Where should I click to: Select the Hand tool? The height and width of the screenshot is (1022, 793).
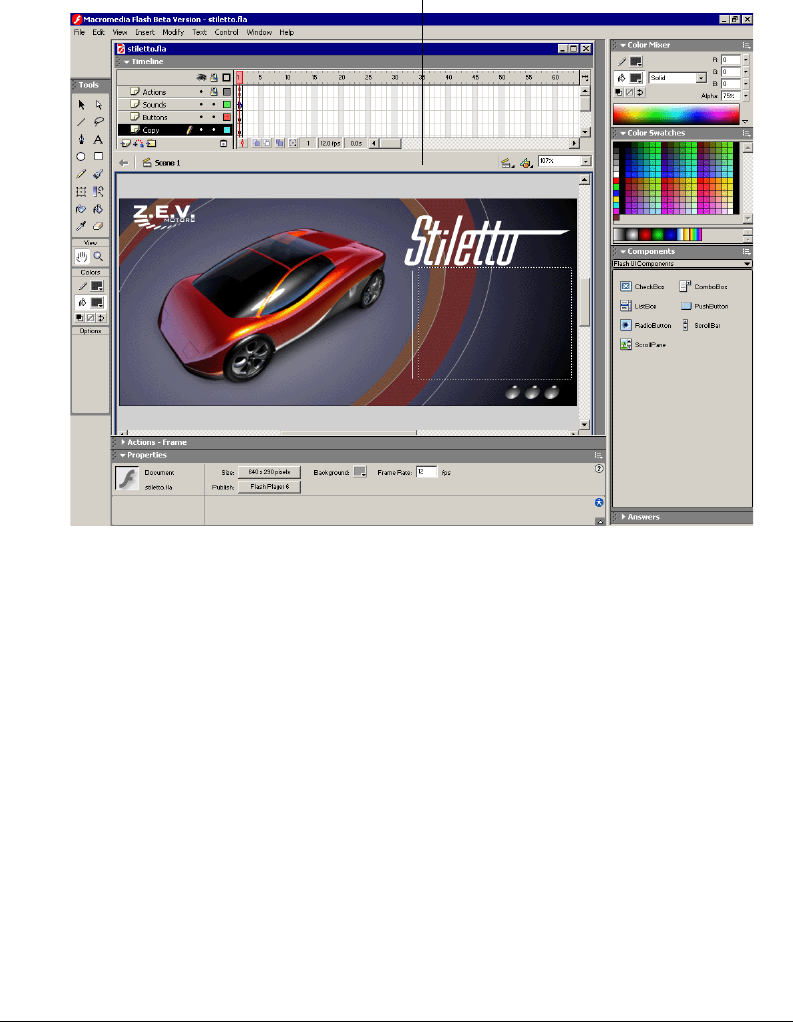[x=81, y=257]
